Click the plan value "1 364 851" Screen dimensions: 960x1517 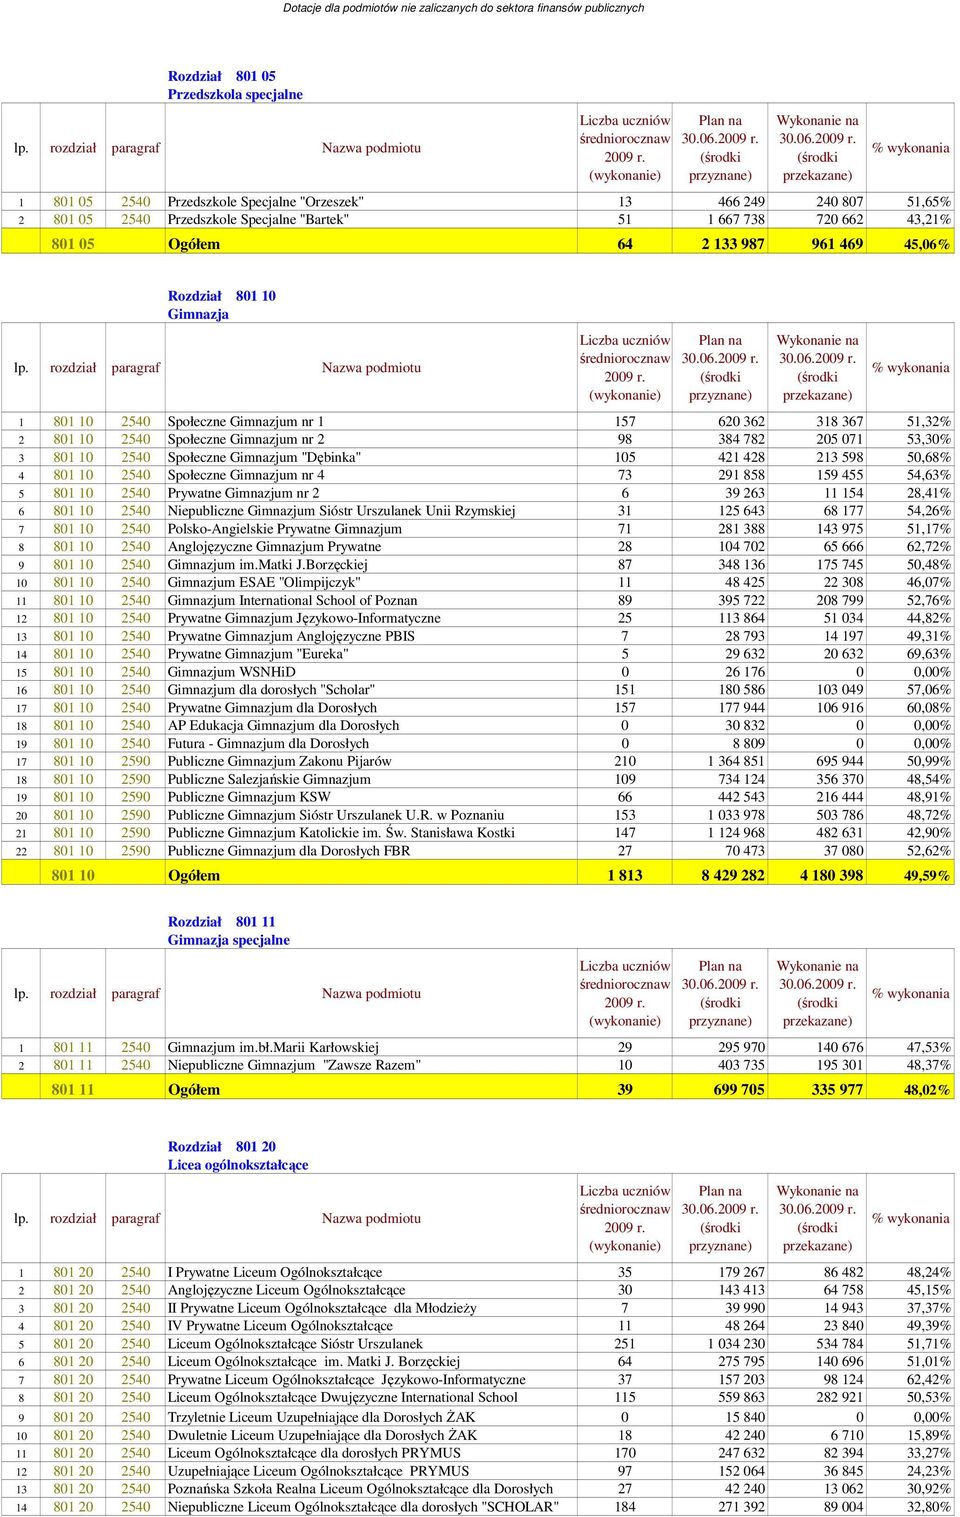pyautogui.click(x=736, y=764)
